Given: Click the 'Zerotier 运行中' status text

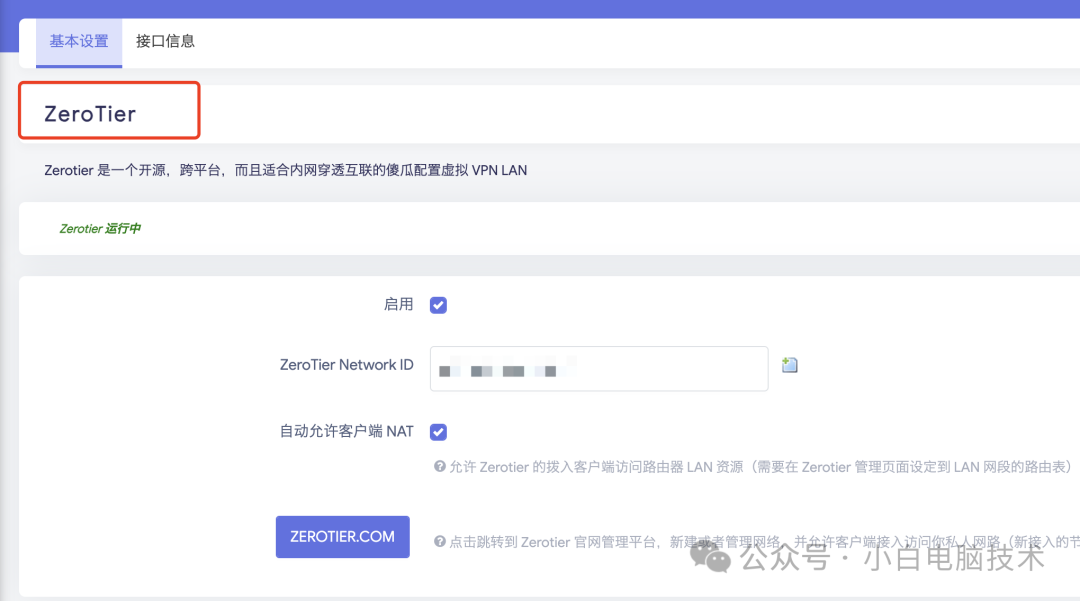Looking at the screenshot, I should 100,229.
